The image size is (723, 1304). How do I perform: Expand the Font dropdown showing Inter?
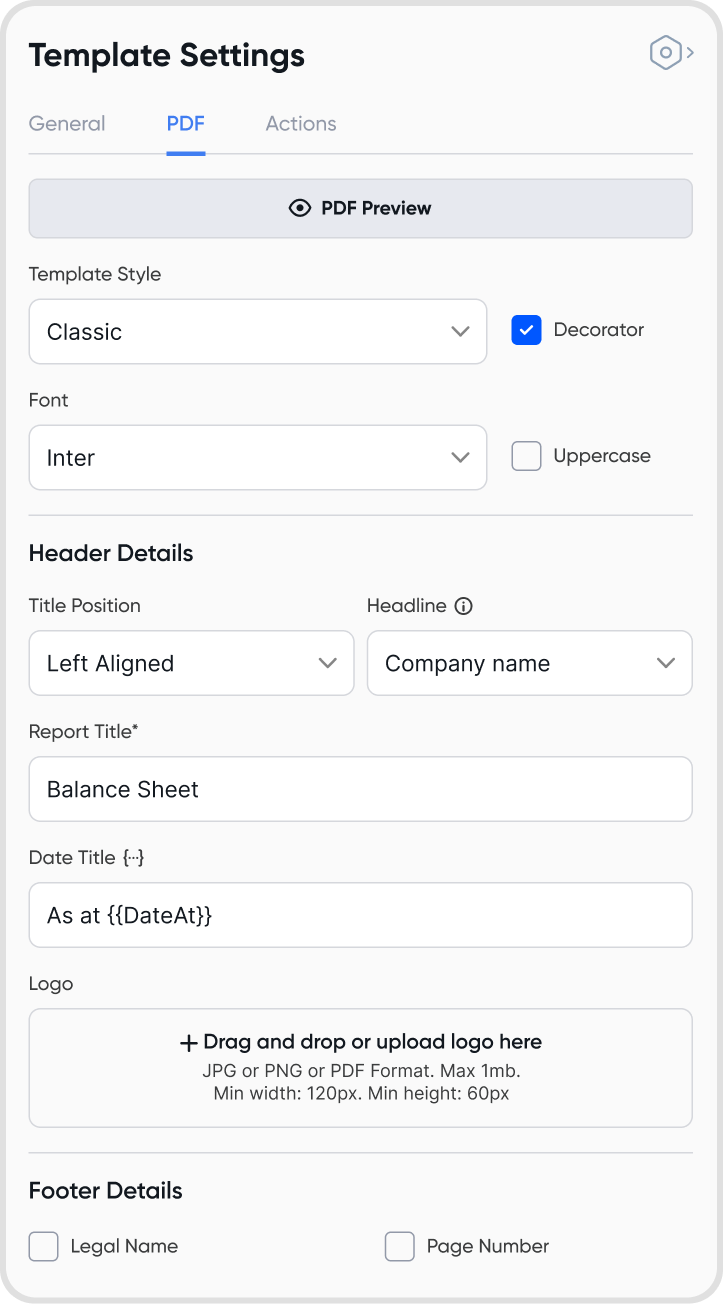coord(257,458)
